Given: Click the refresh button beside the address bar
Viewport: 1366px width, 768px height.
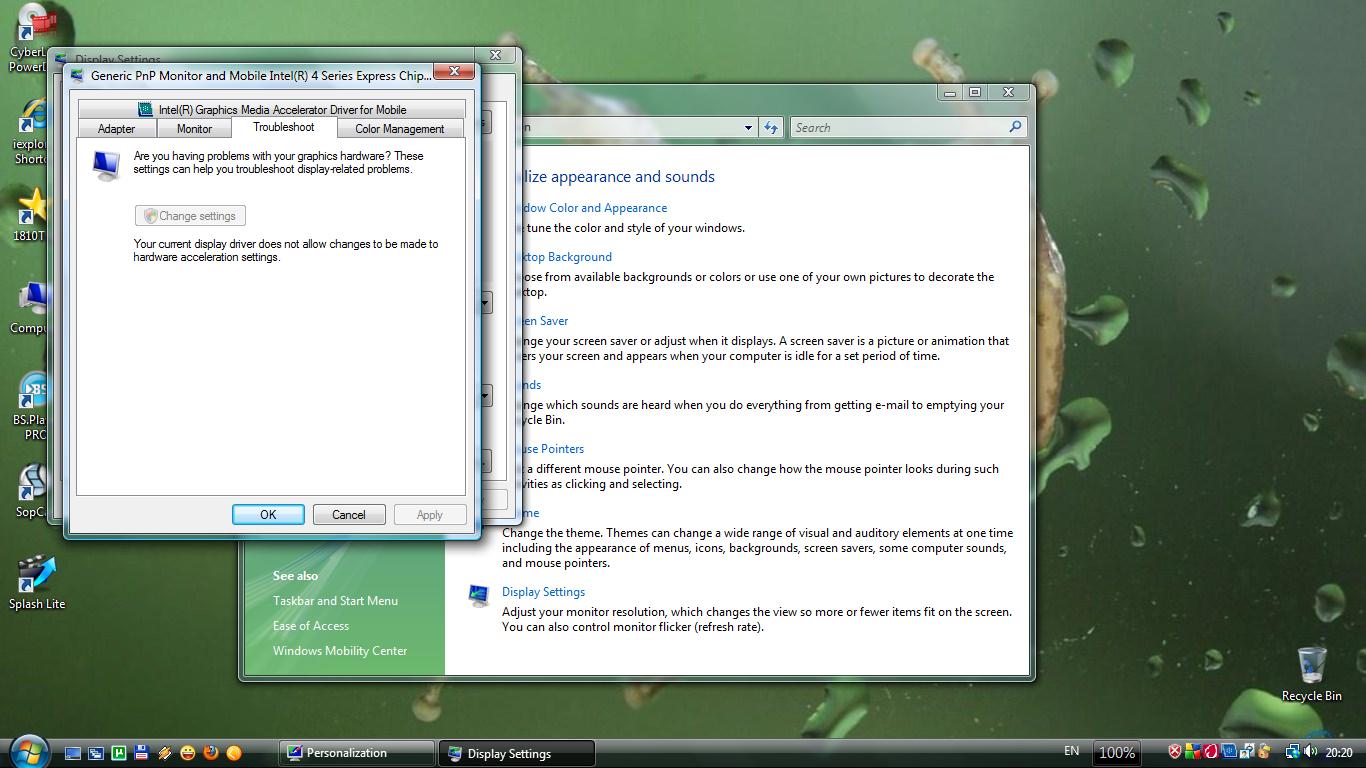Looking at the screenshot, I should coord(771,127).
